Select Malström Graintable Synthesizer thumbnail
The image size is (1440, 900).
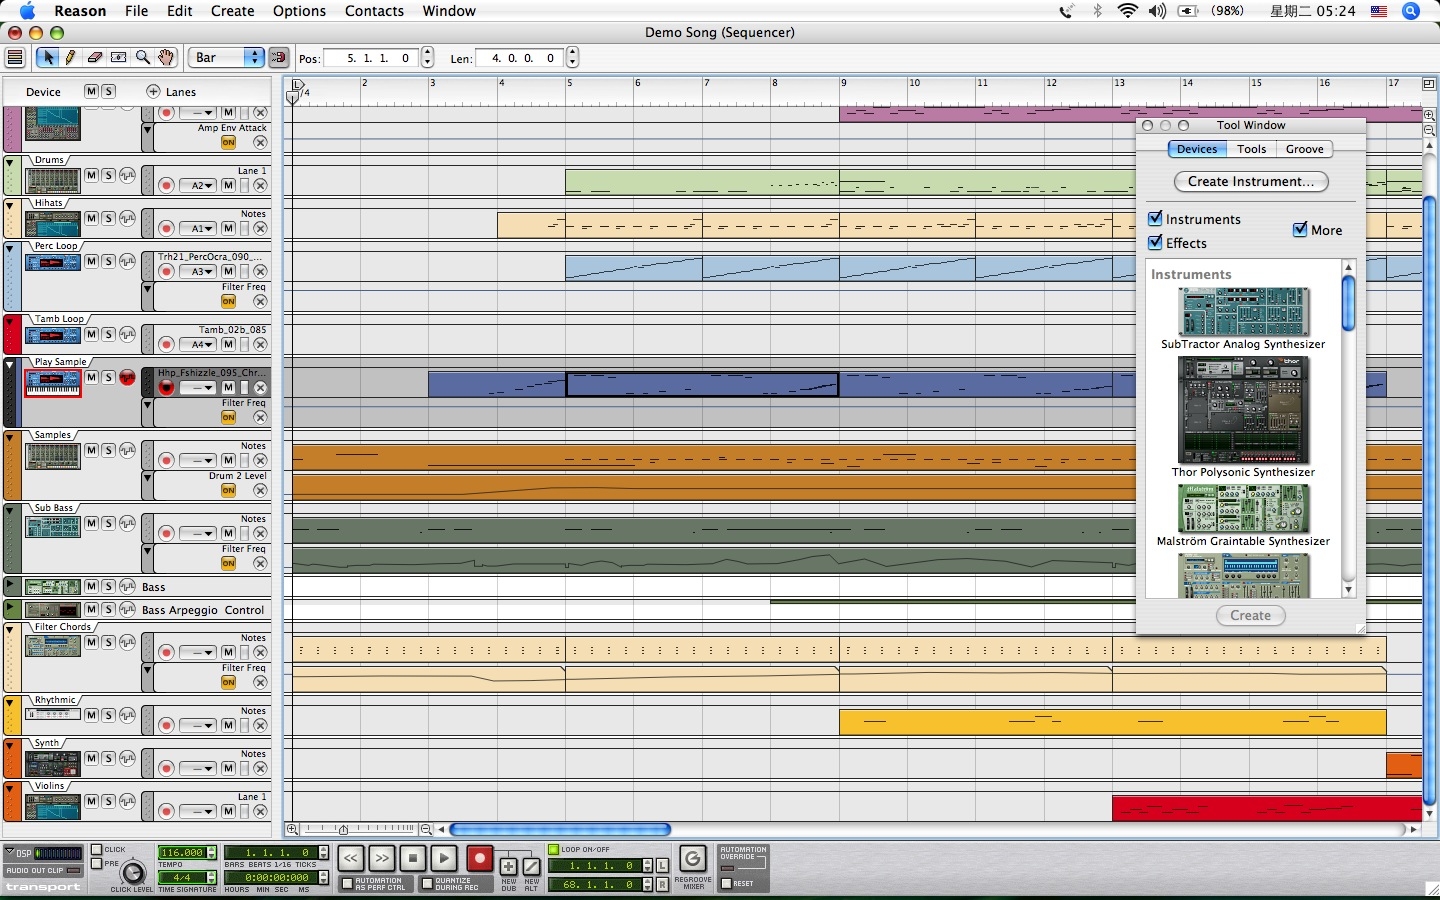click(x=1243, y=508)
